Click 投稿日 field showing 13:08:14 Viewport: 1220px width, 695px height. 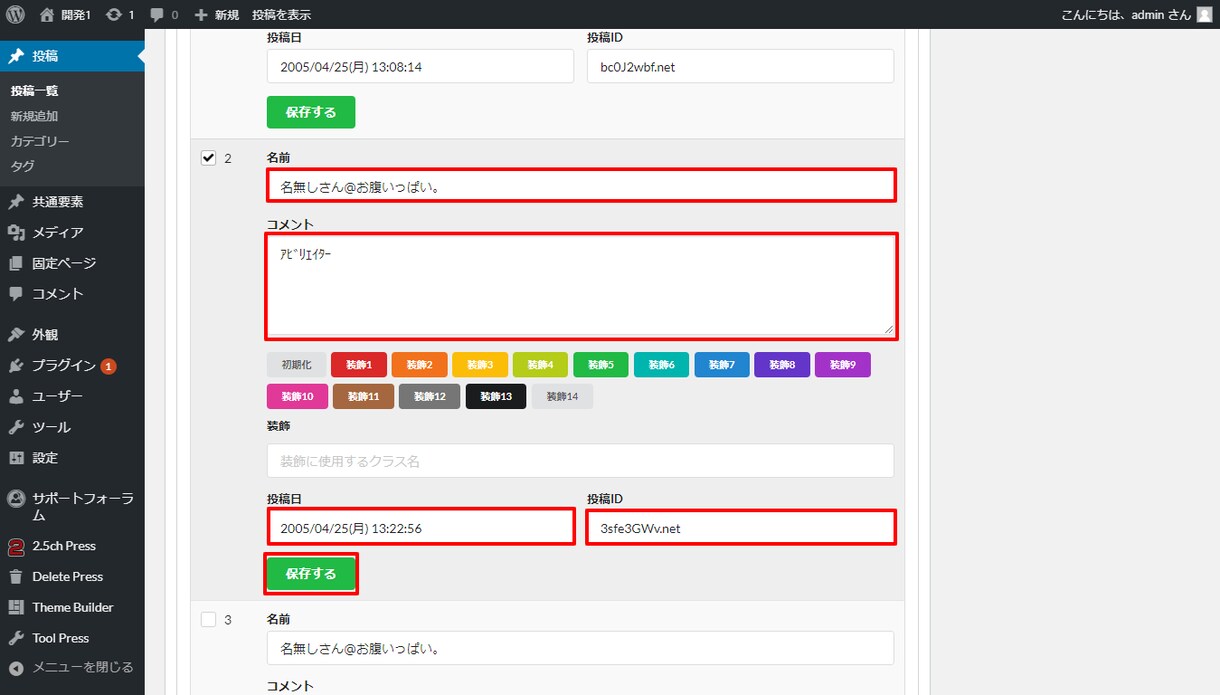coord(420,67)
